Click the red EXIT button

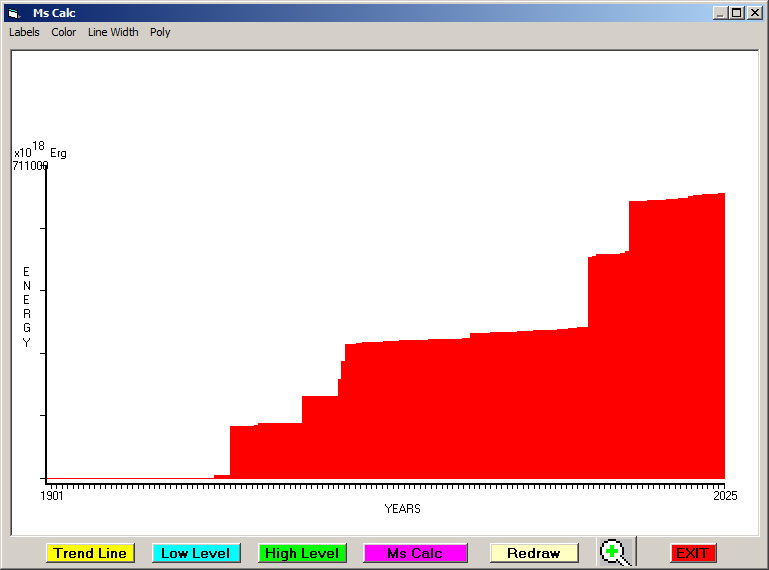tap(692, 553)
